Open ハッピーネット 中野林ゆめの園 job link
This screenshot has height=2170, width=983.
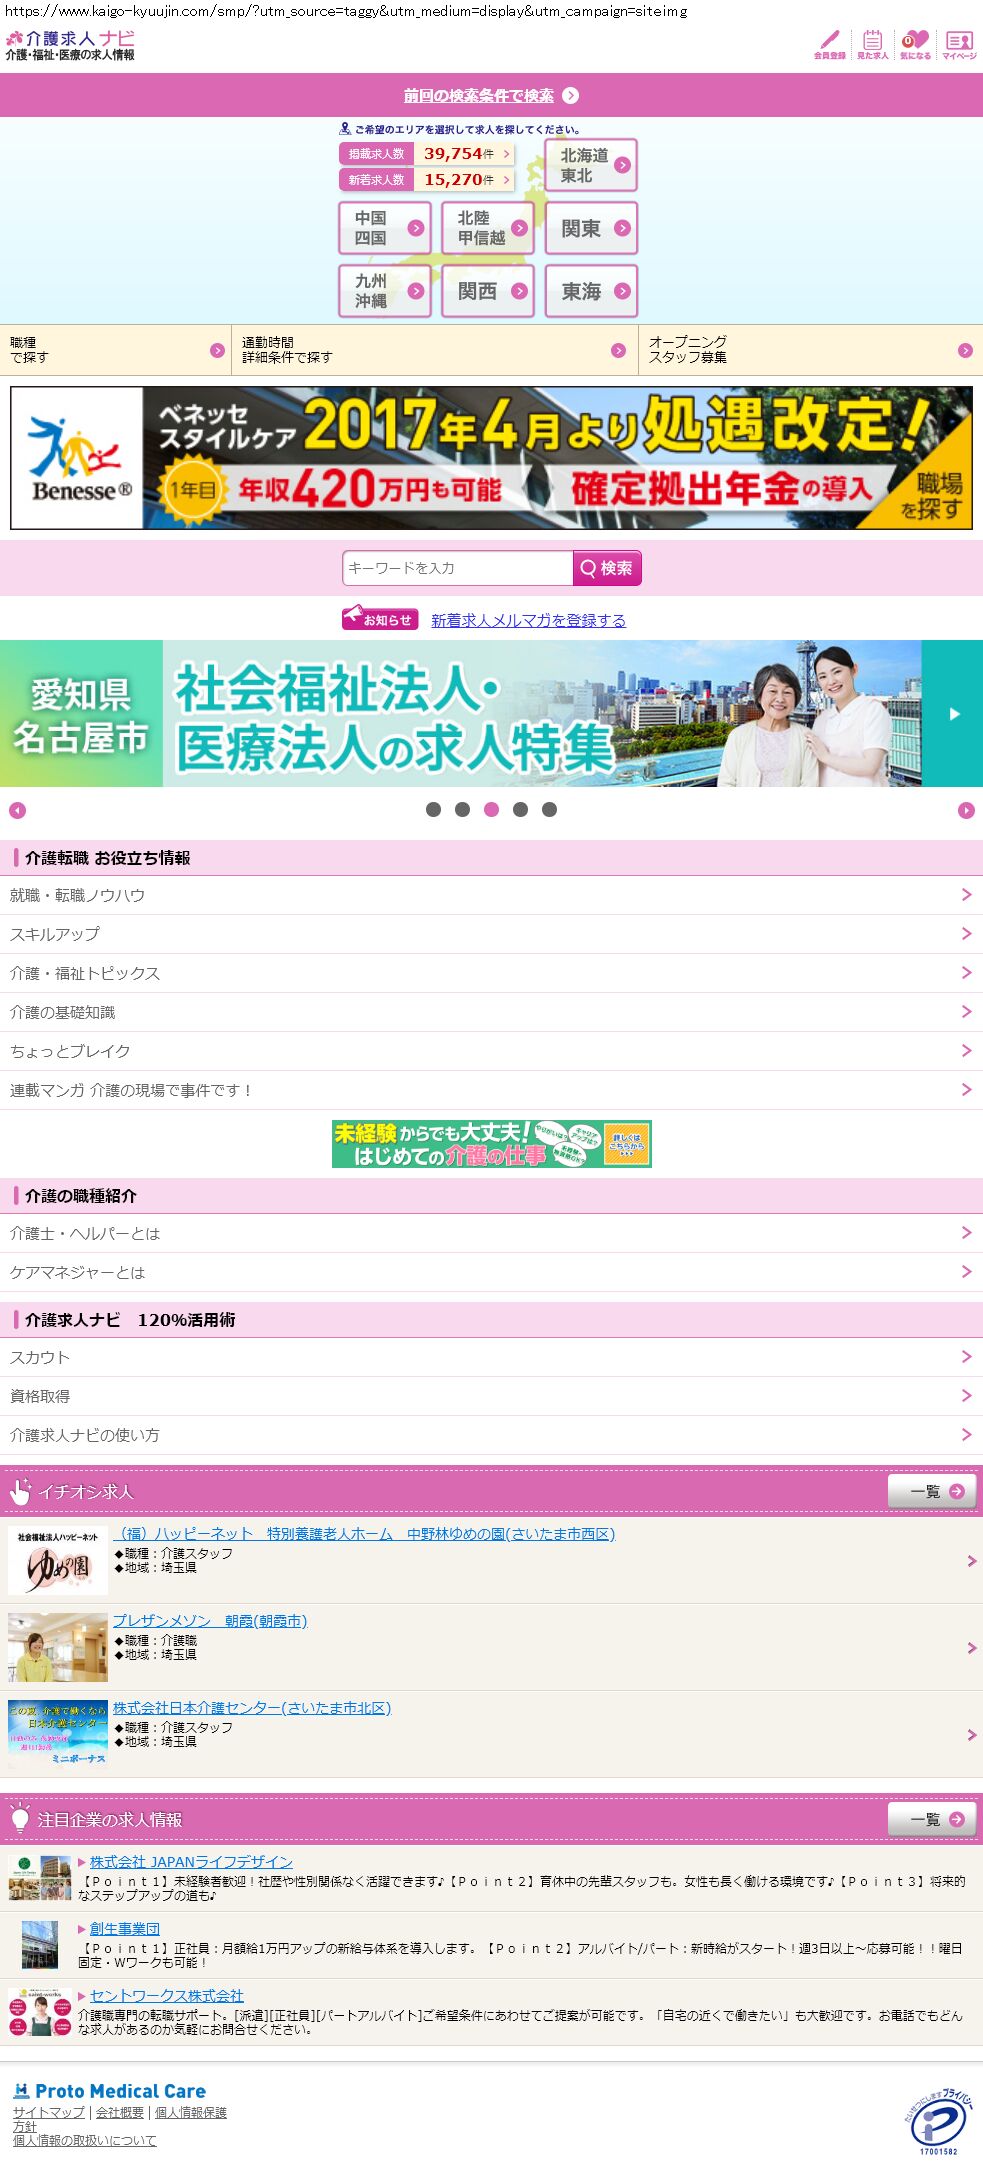pos(364,1533)
